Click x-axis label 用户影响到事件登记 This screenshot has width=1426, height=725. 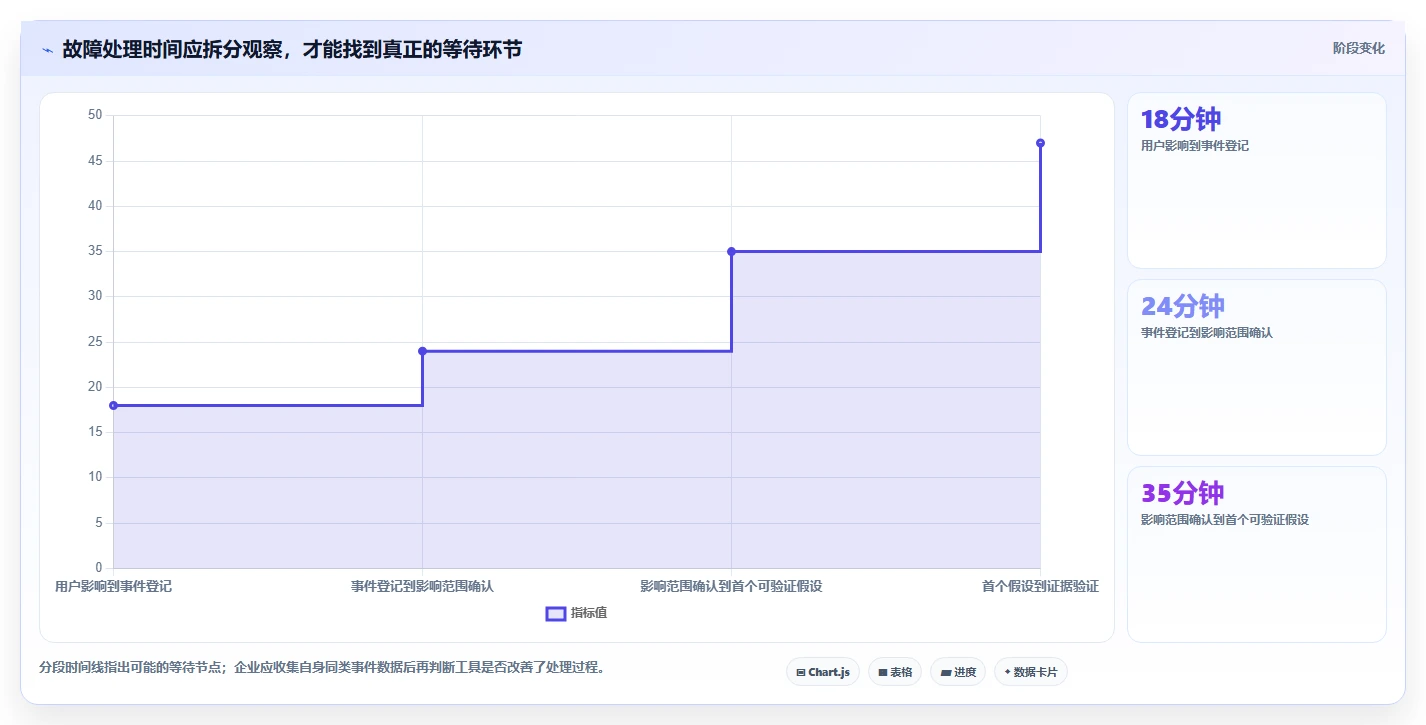coord(113,586)
